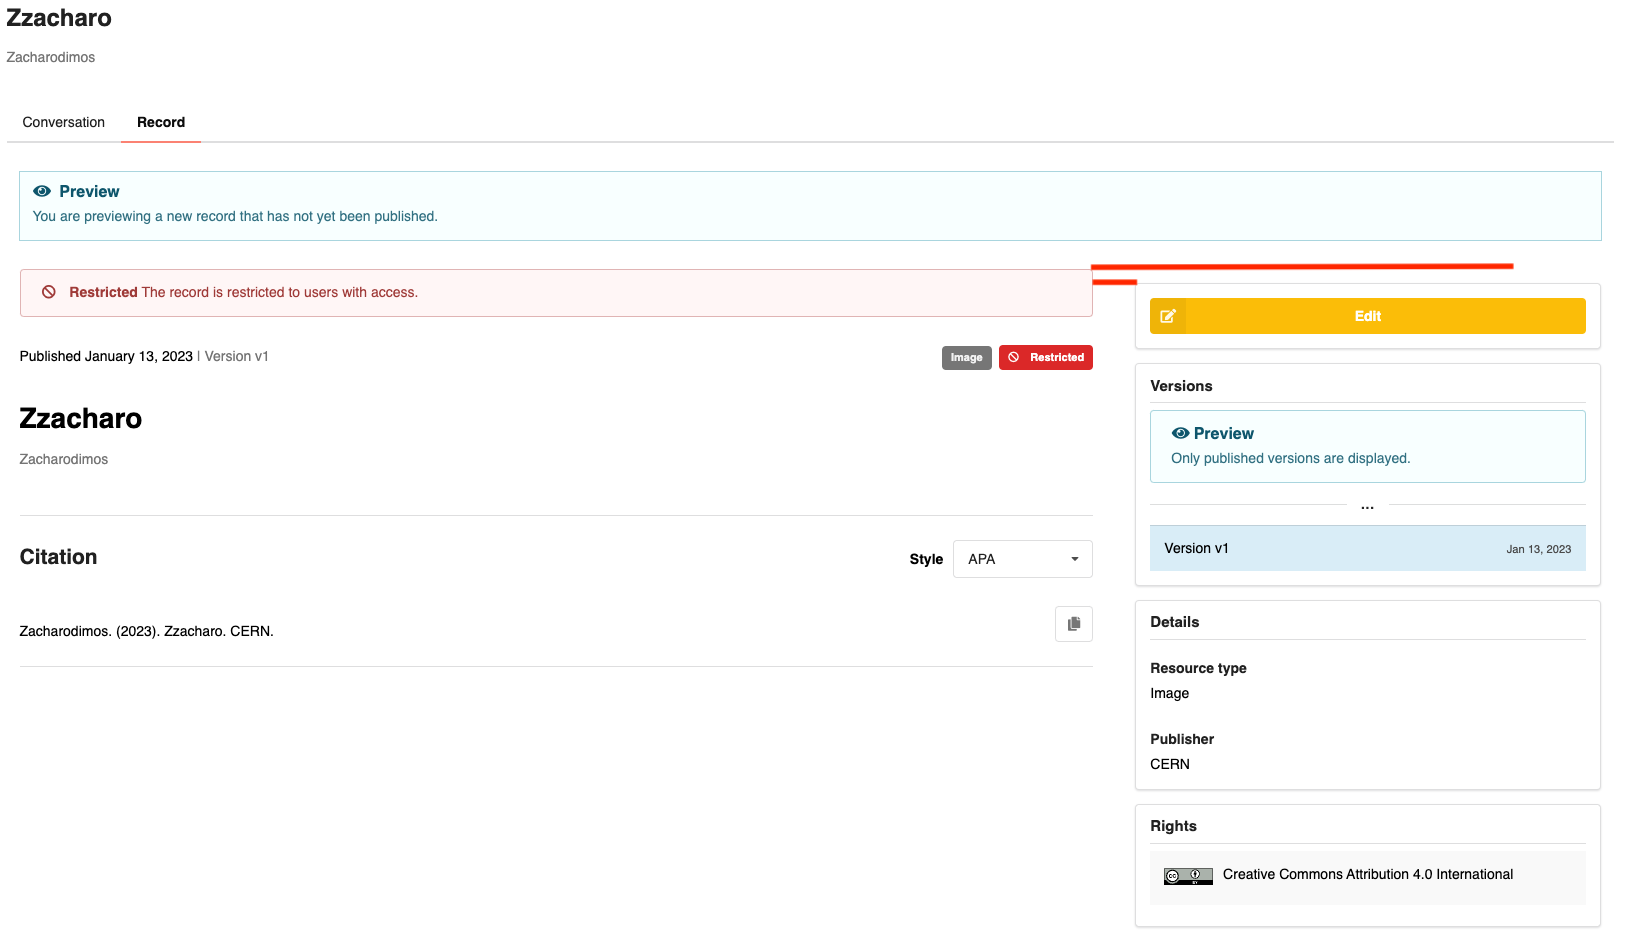Select the Record tab
Image resolution: width=1628 pixels, height=936 pixels.
click(x=160, y=122)
